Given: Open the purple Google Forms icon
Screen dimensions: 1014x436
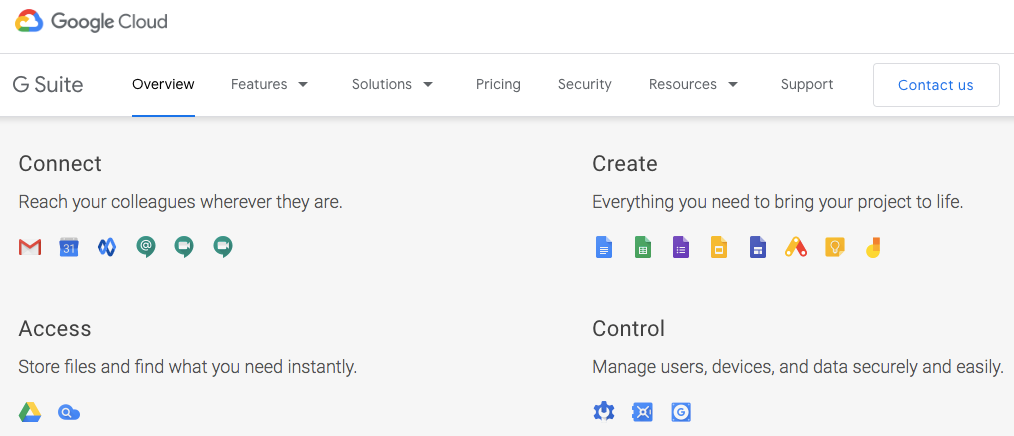Looking at the screenshot, I should [x=681, y=247].
